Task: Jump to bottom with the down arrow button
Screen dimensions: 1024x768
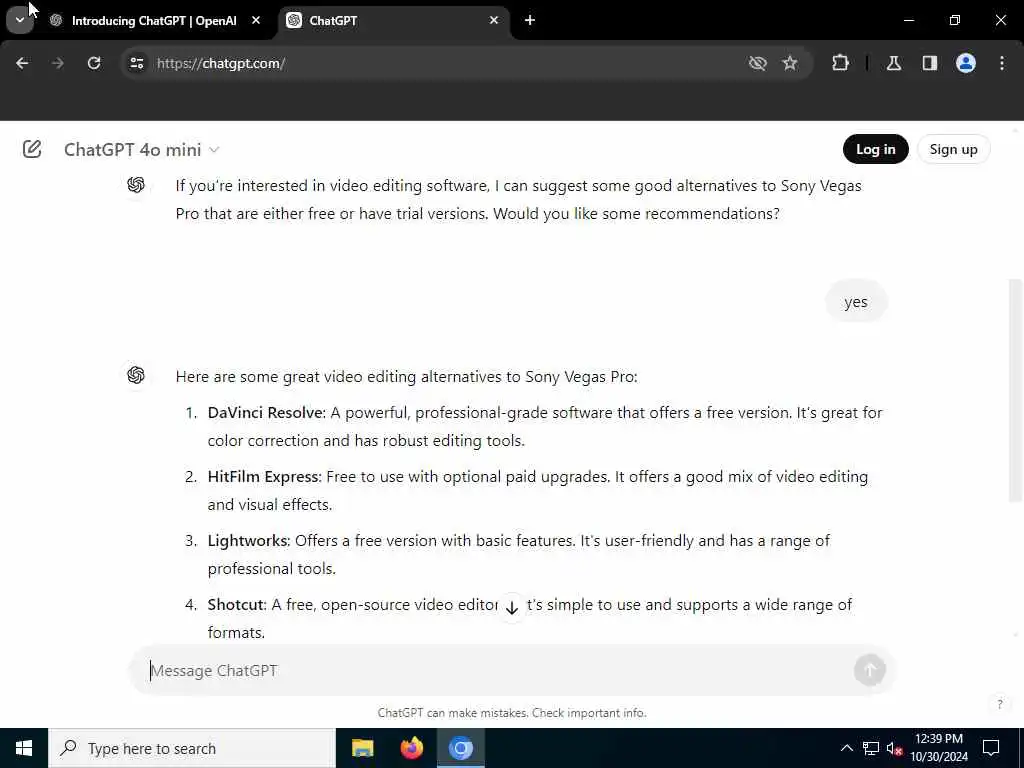Action: point(512,608)
